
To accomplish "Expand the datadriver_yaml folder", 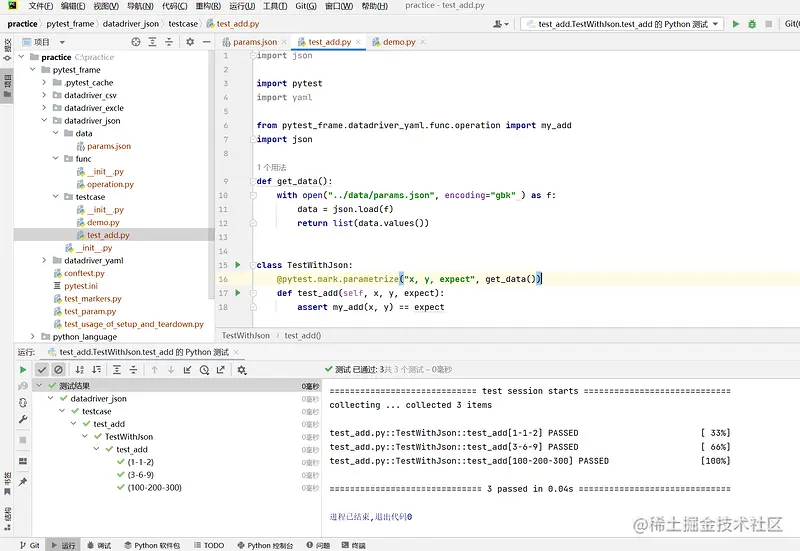I will click(x=44, y=260).
